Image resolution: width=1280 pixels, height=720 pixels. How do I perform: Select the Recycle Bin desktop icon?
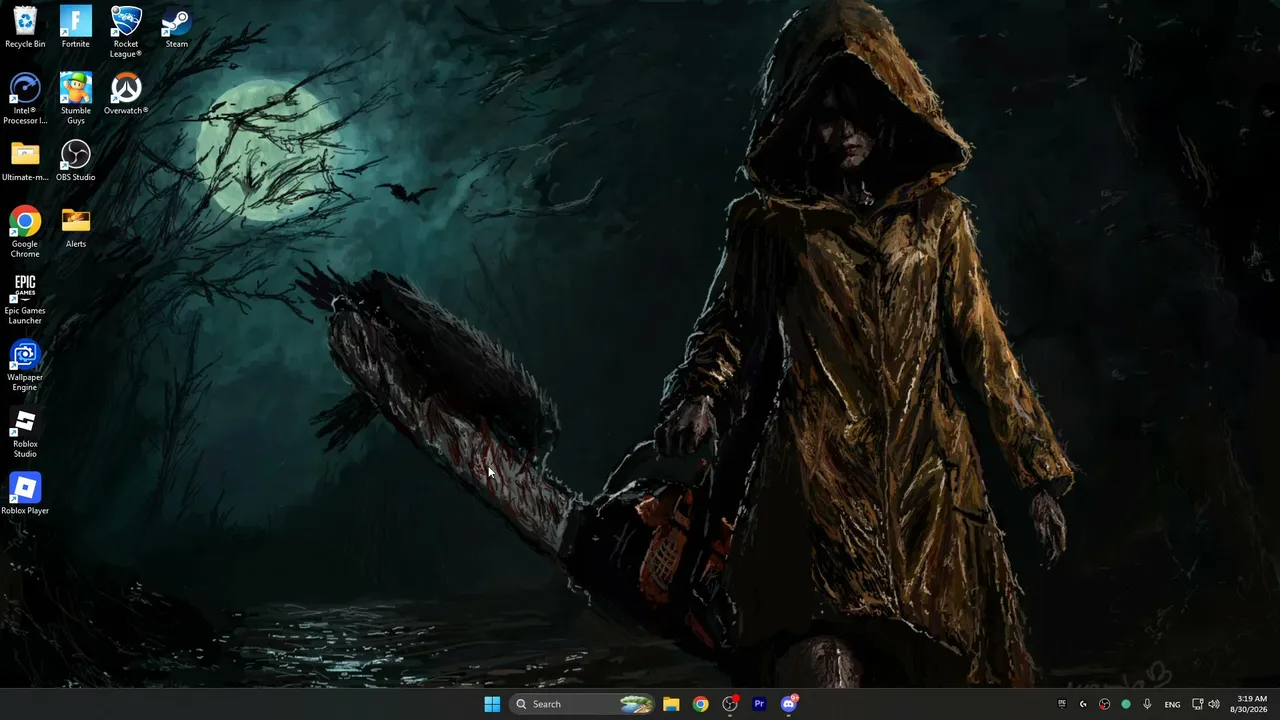[x=25, y=27]
